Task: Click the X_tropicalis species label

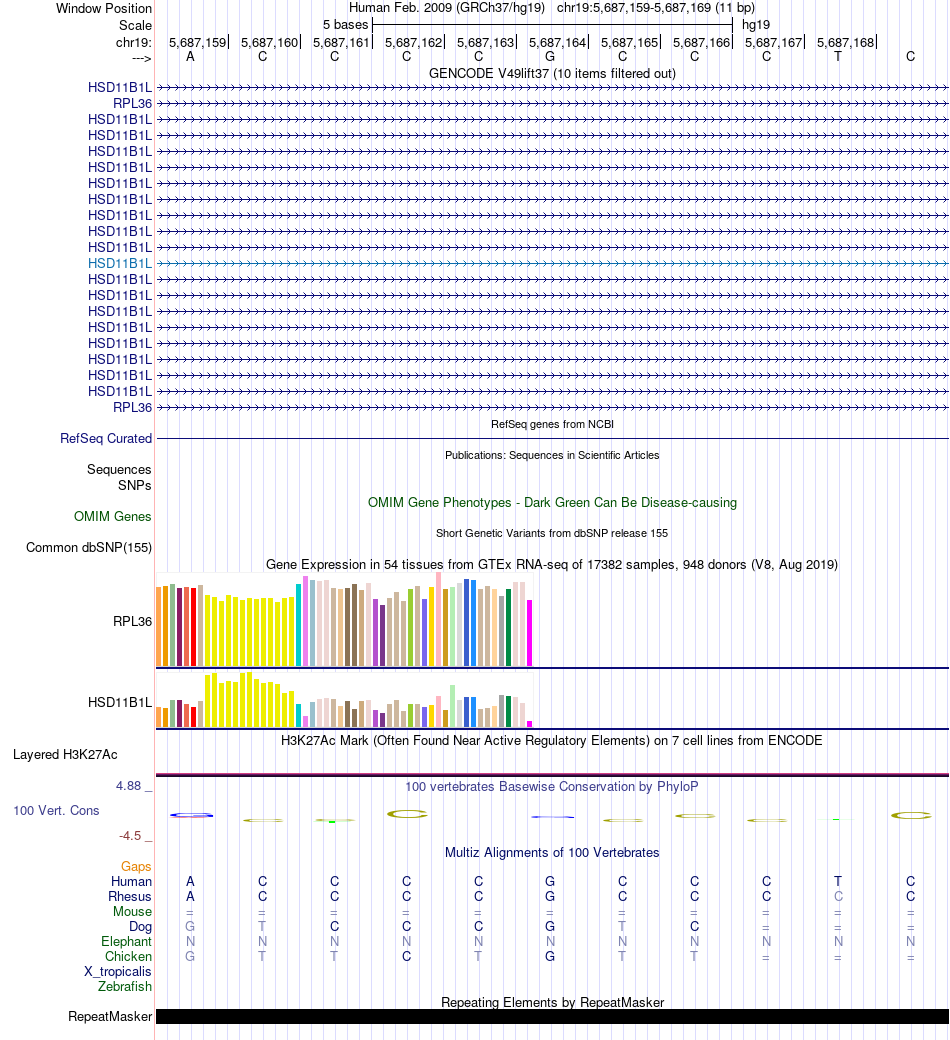Action: pyautogui.click(x=117, y=972)
